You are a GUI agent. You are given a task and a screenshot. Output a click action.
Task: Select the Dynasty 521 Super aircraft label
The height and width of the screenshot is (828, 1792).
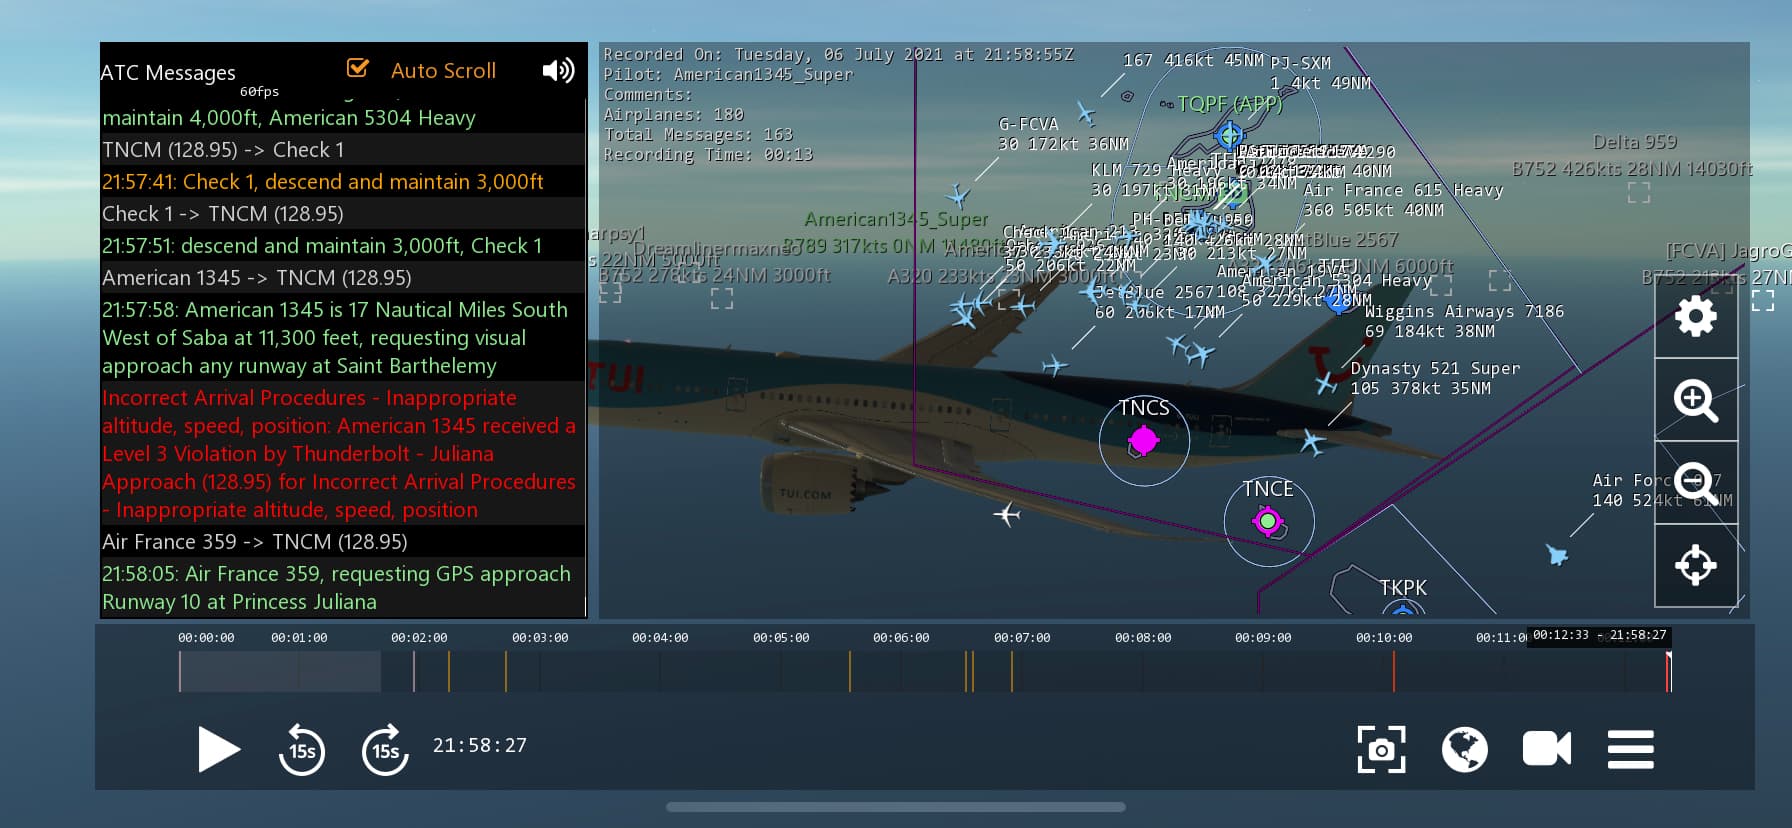point(1435,378)
